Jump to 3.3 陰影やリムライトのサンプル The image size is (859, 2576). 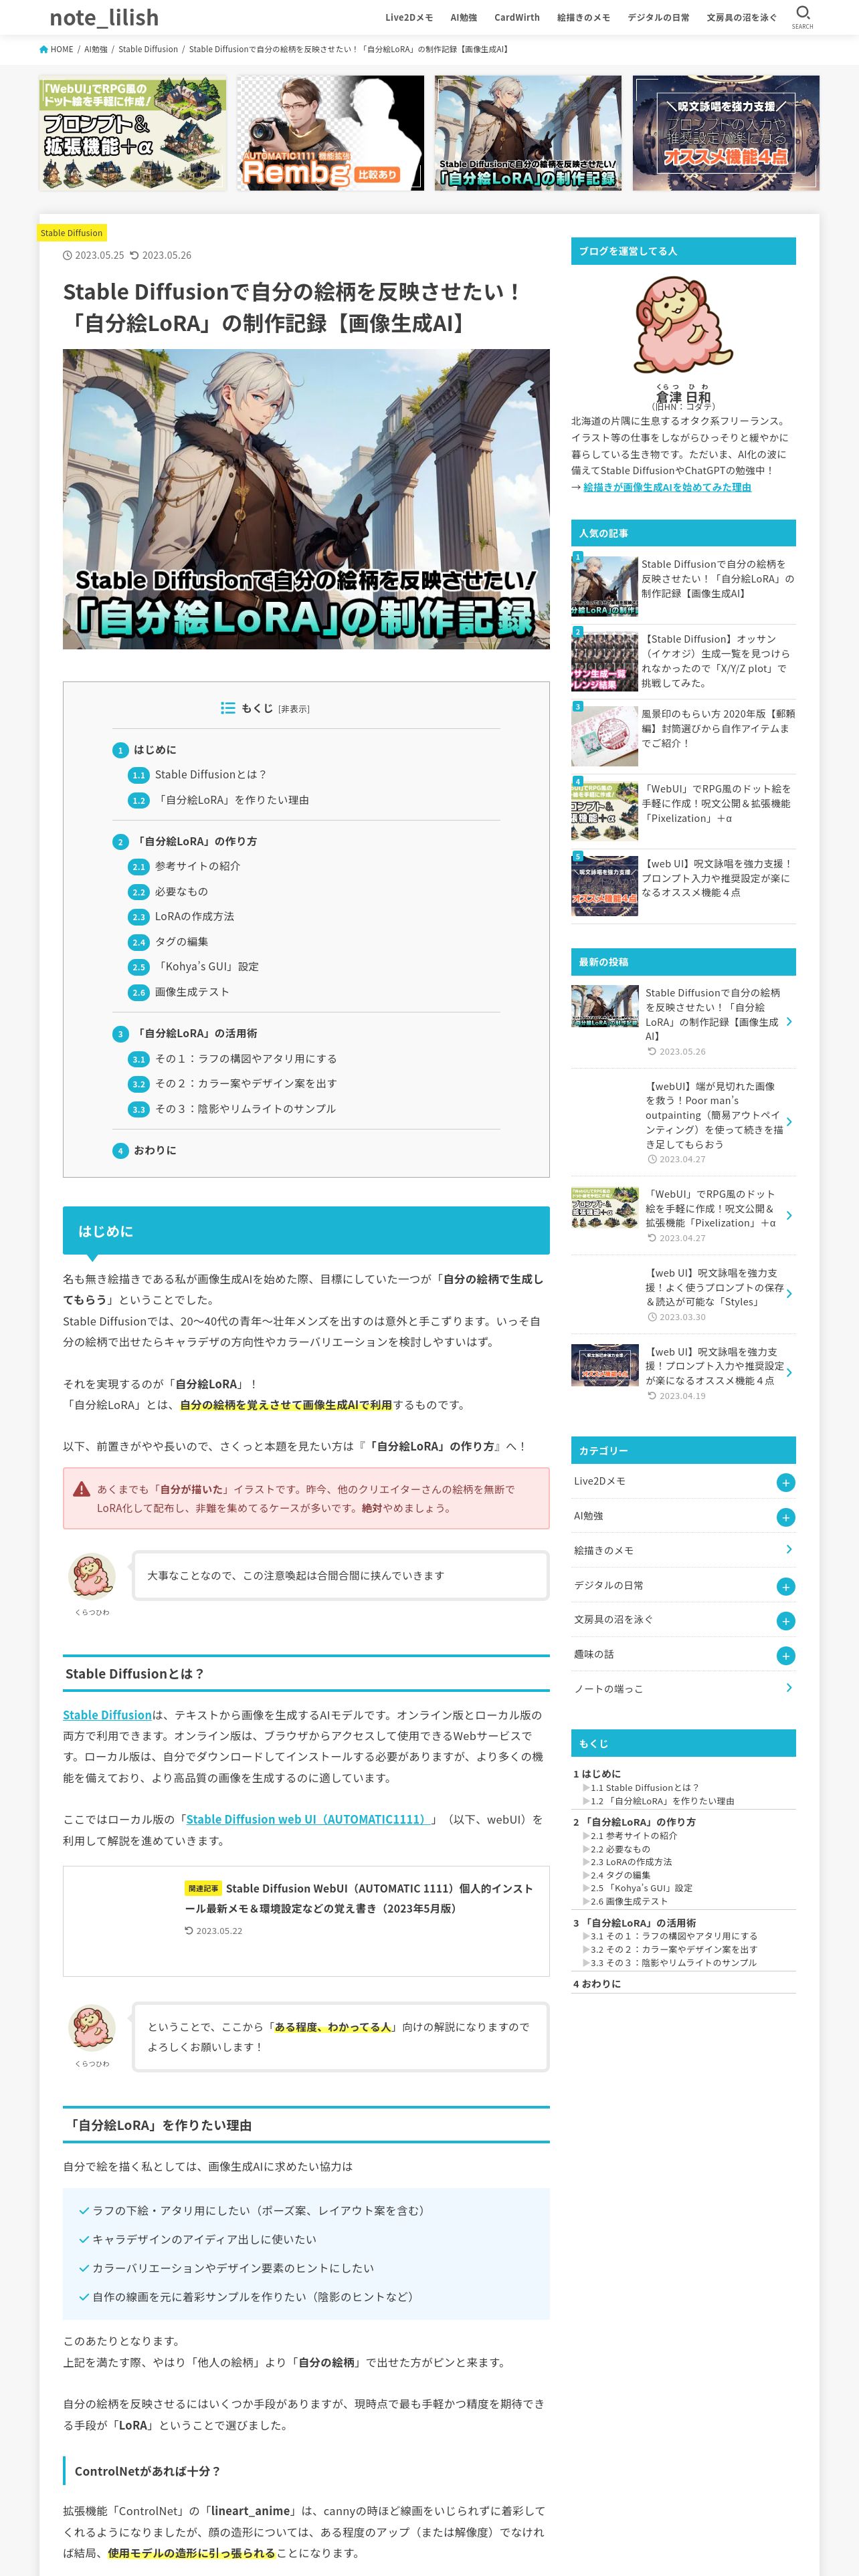tap(245, 1109)
